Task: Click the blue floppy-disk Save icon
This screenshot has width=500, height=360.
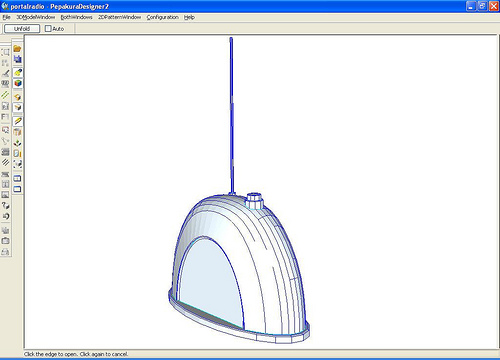Action: (x=17, y=59)
